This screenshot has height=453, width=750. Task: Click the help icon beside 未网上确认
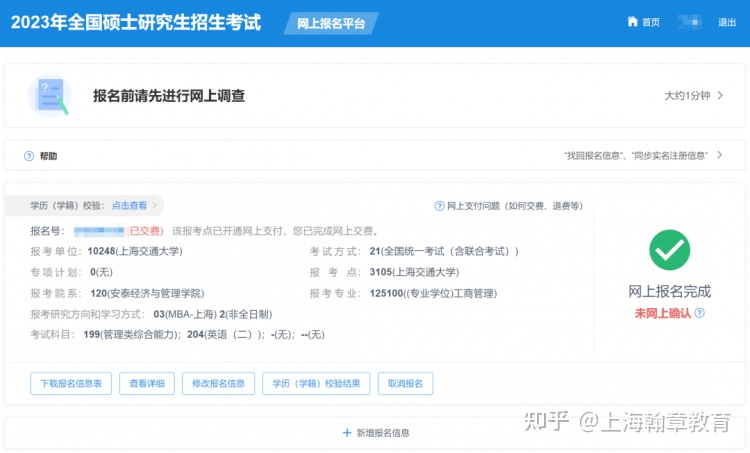(x=699, y=313)
